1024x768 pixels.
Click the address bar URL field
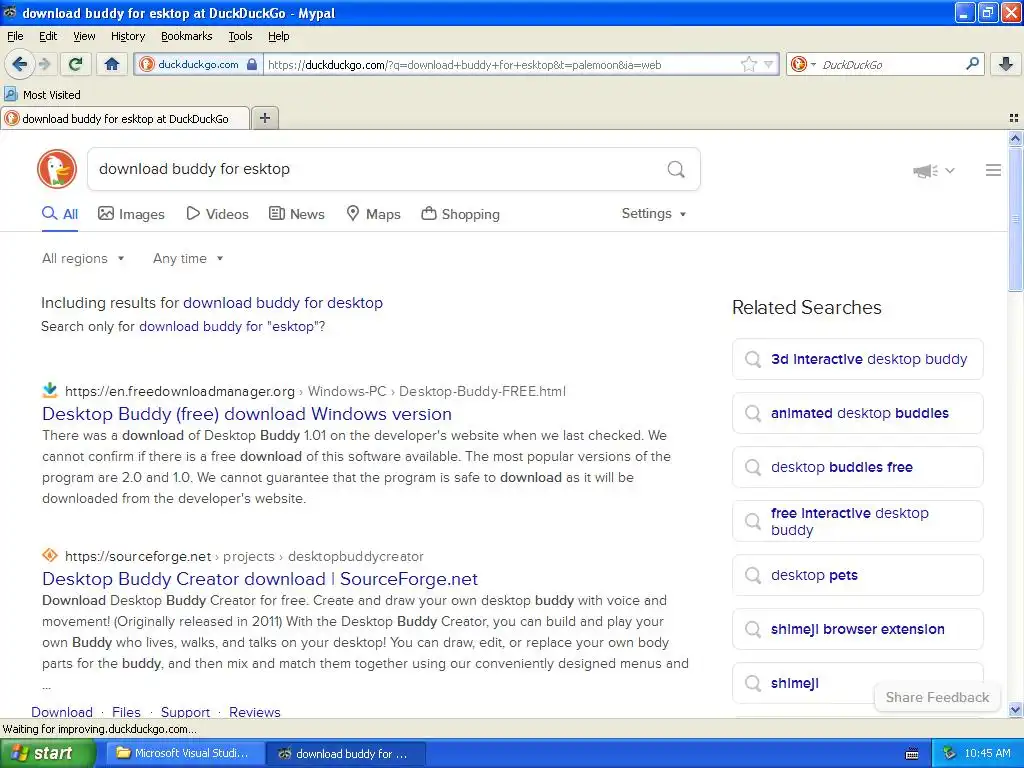(501, 64)
